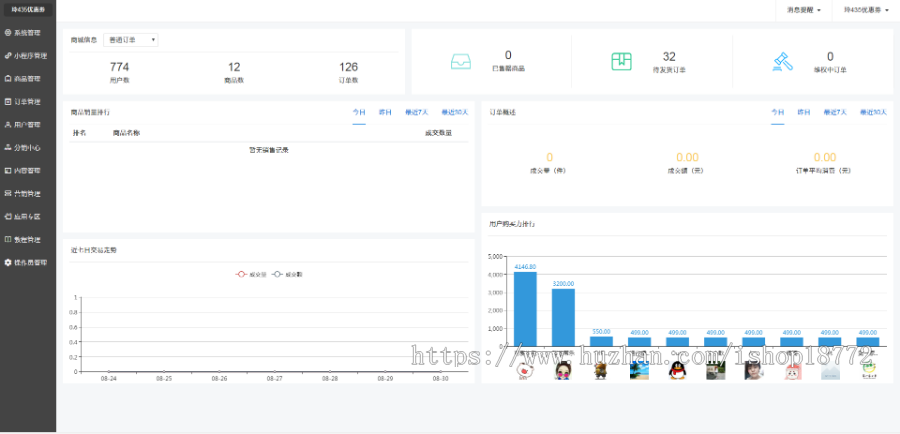Image resolution: width=900 pixels, height=434 pixels.
Task: Click the 维权中订单 label
Action: 830,69
